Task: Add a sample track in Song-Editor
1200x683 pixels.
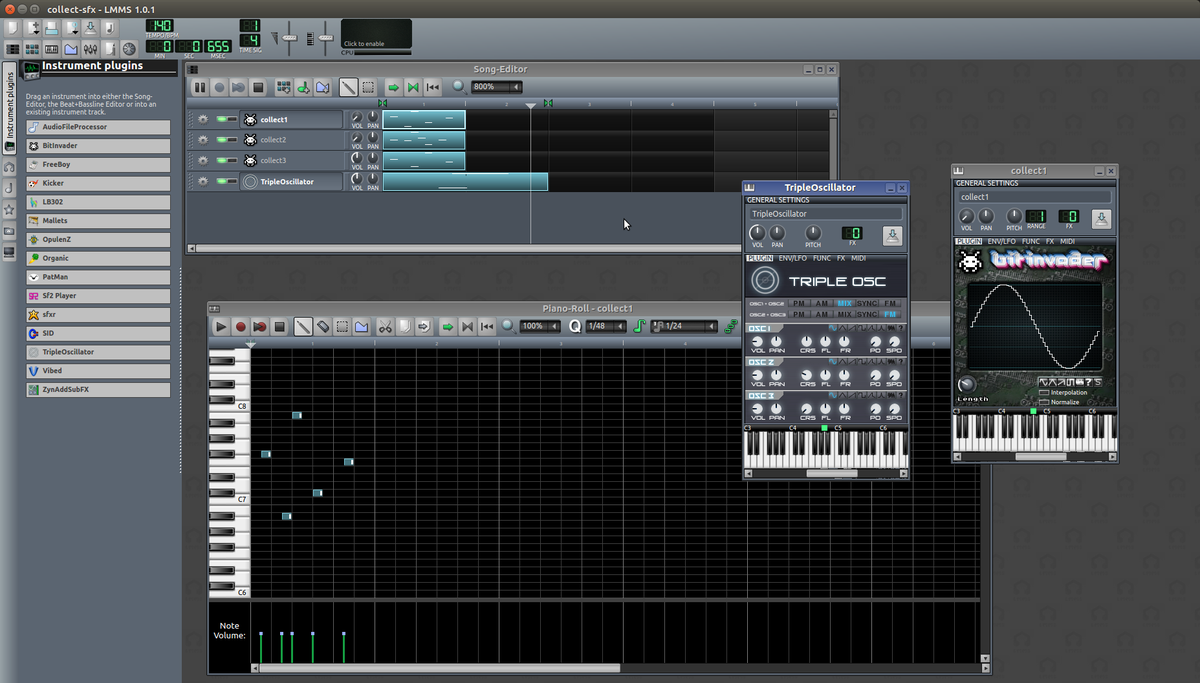Action: [303, 87]
